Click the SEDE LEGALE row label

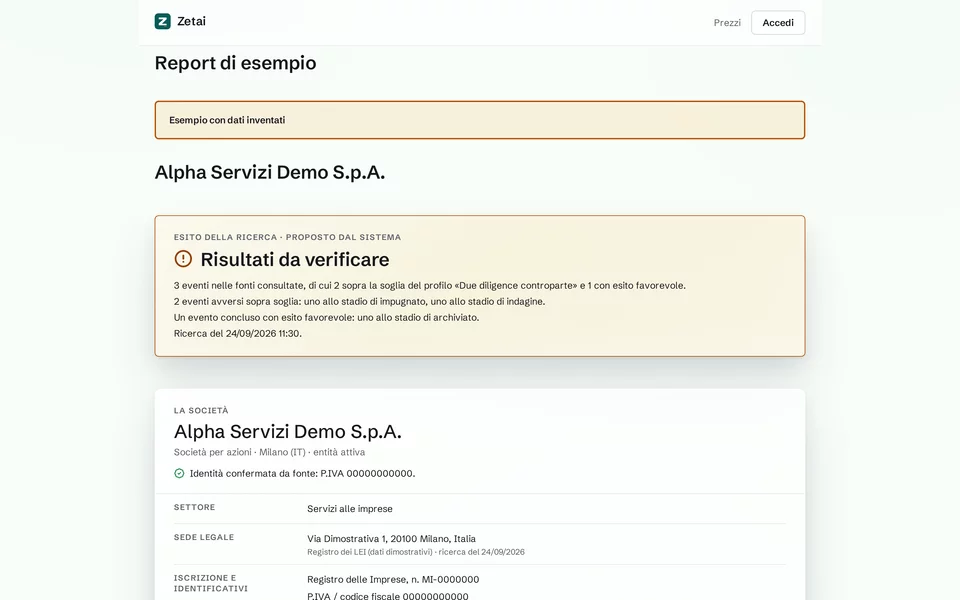click(204, 538)
